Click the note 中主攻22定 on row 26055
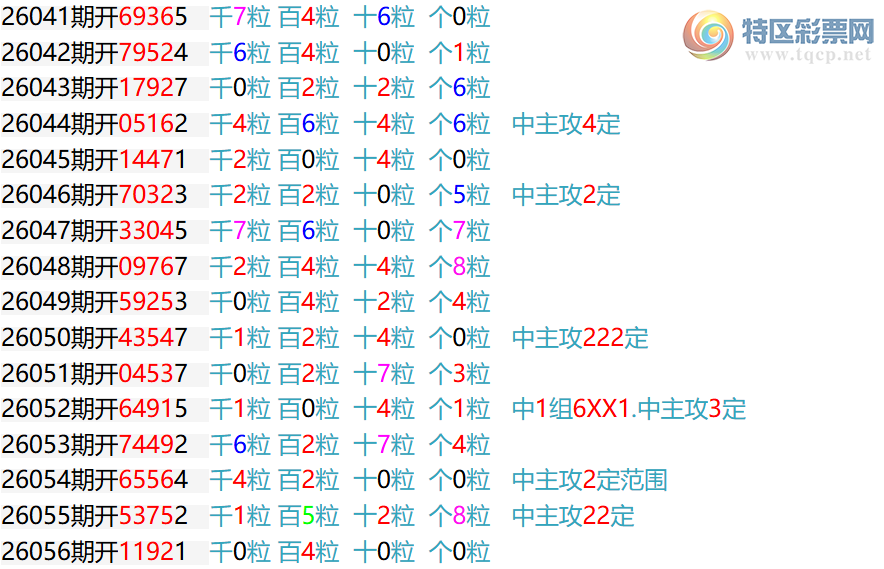Viewport: 884px width, 569px height. 573,516
